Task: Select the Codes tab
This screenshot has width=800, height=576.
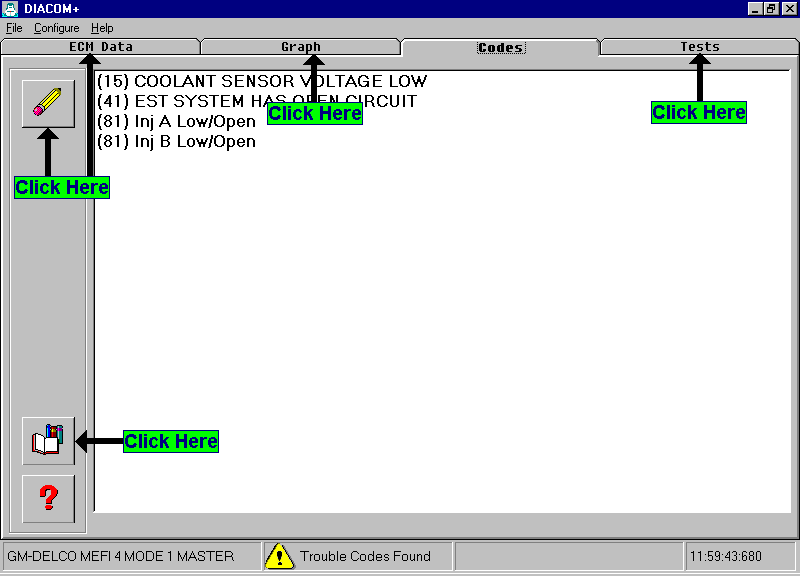Action: (x=500, y=47)
